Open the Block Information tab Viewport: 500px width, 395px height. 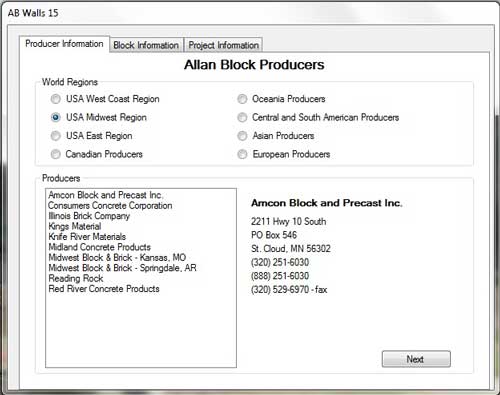click(x=146, y=45)
